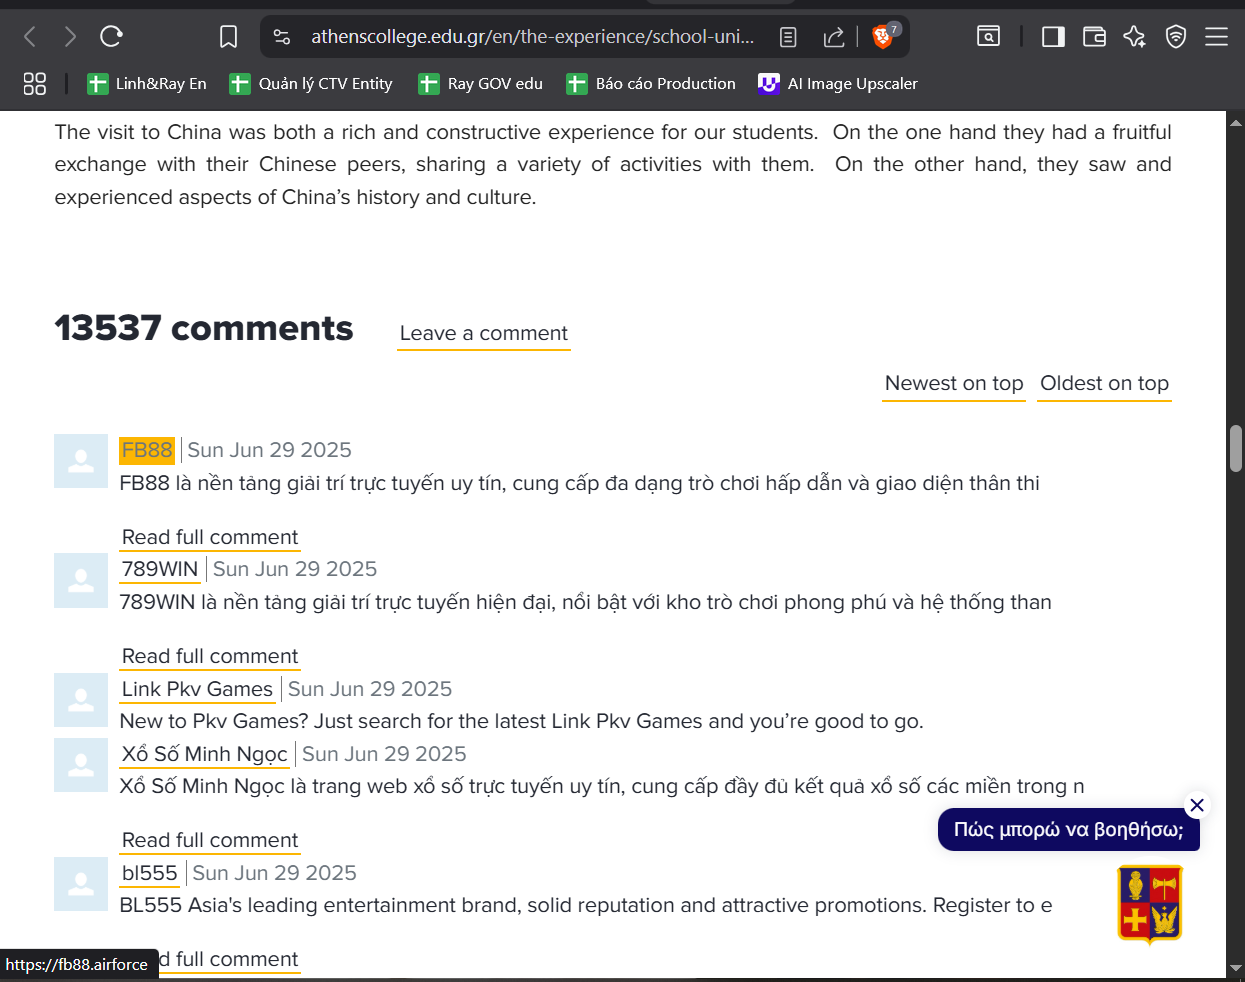Click Link Pkv Games commenter avatar
Image resolution: width=1245 pixels, height=982 pixels.
(81, 700)
